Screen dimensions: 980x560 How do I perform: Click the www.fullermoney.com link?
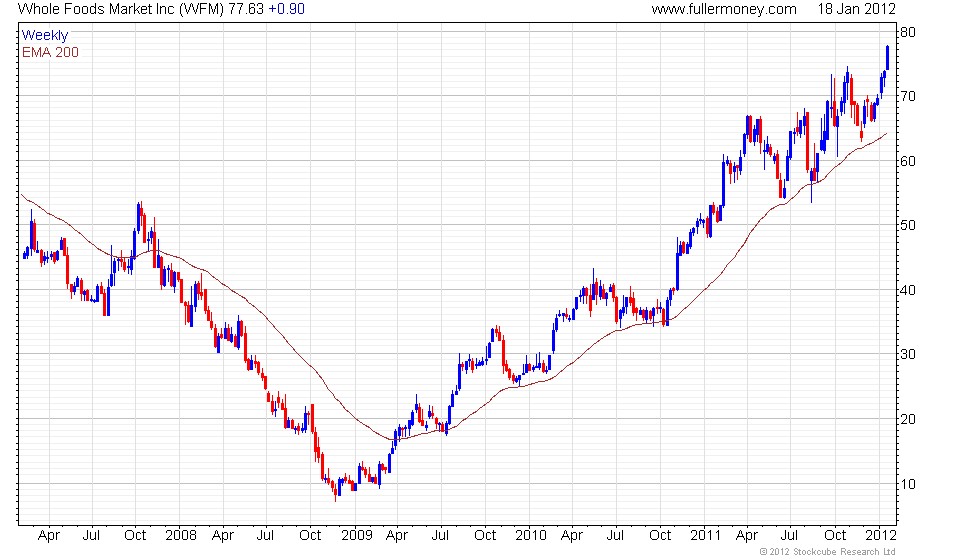pyautogui.click(x=724, y=9)
